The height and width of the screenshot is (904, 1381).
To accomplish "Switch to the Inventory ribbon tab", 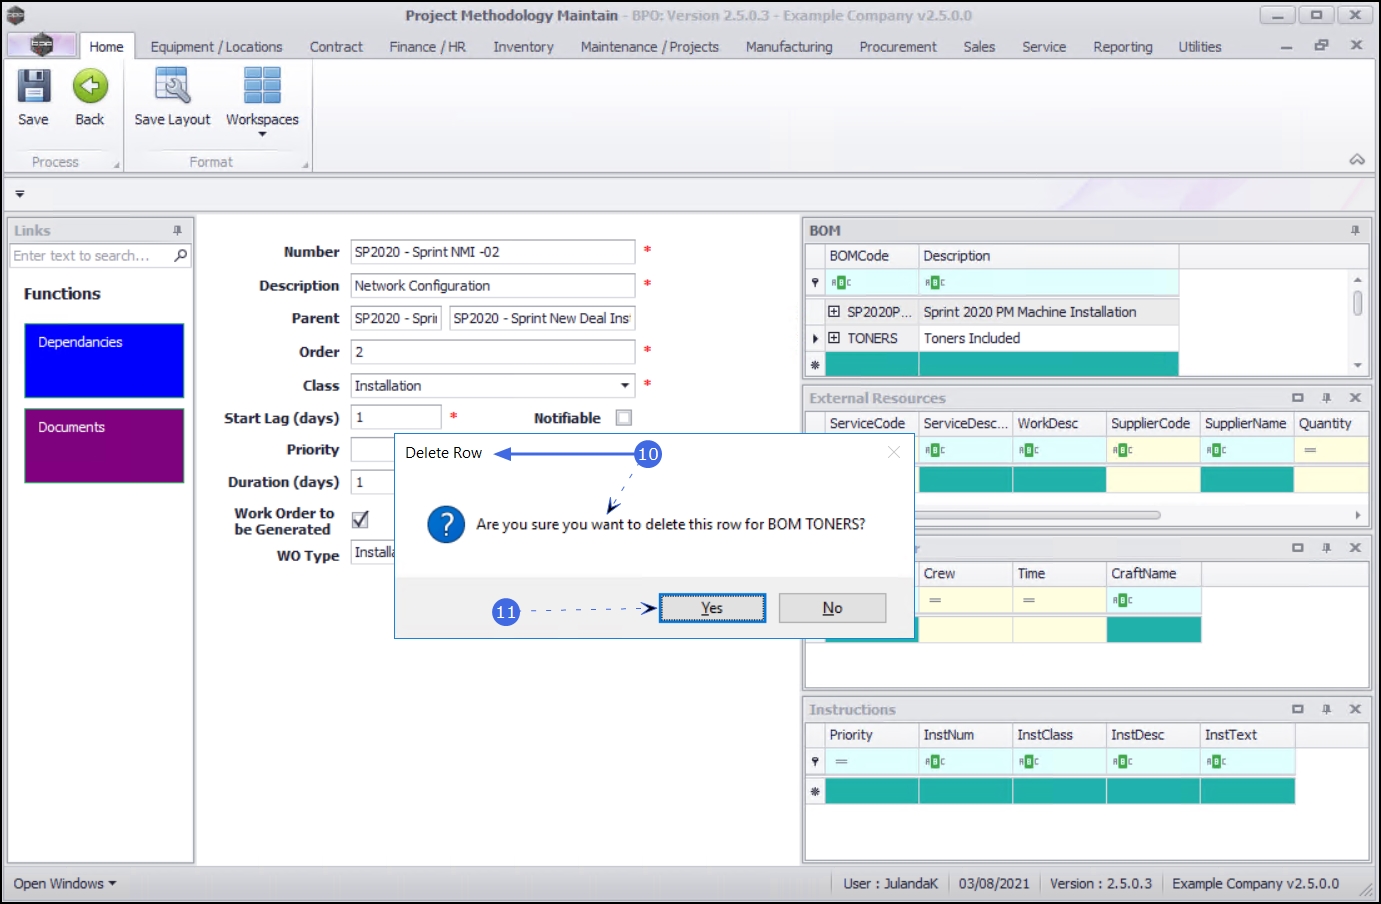I will (523, 47).
